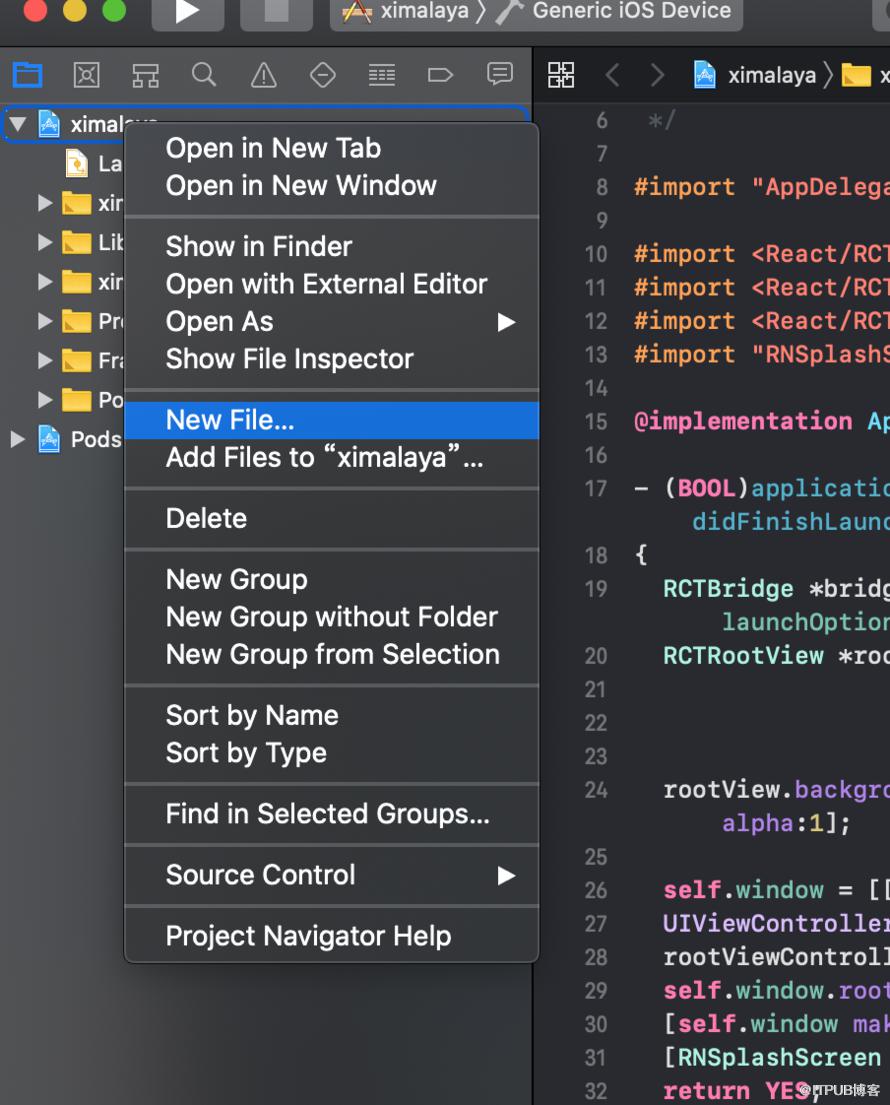
Task: Open the Open As submenu
Action: point(331,322)
